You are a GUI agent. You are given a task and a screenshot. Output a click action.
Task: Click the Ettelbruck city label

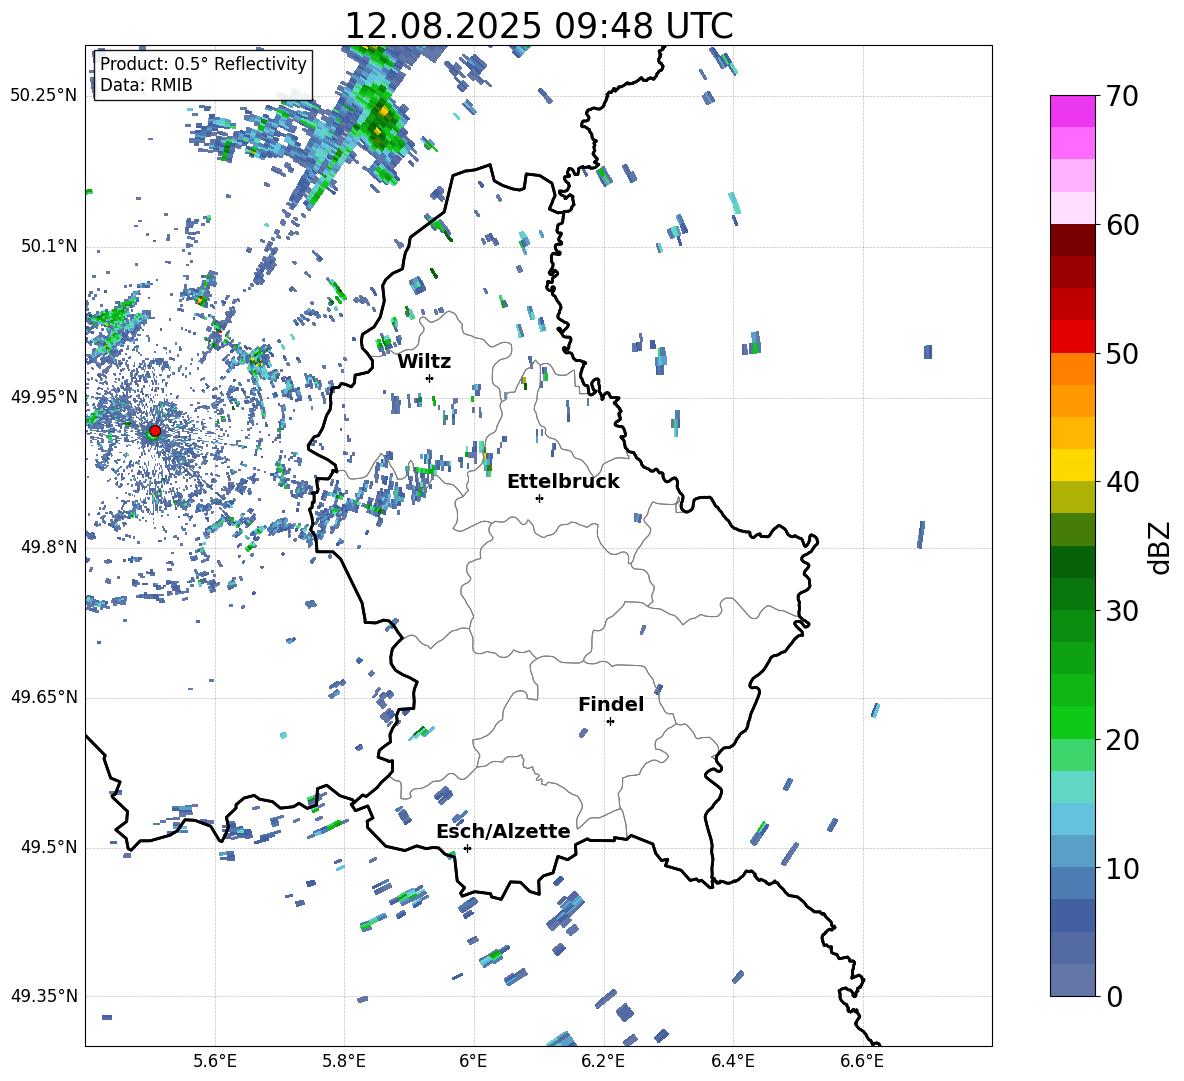(x=563, y=482)
